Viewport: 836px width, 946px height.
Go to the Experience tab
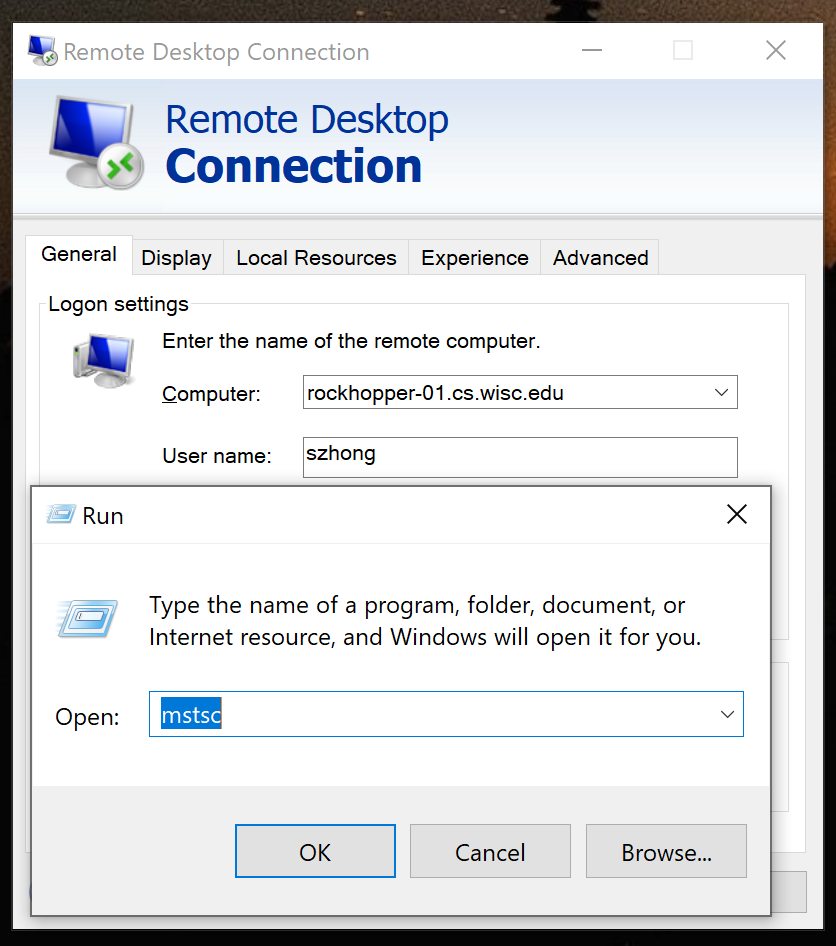[474, 258]
